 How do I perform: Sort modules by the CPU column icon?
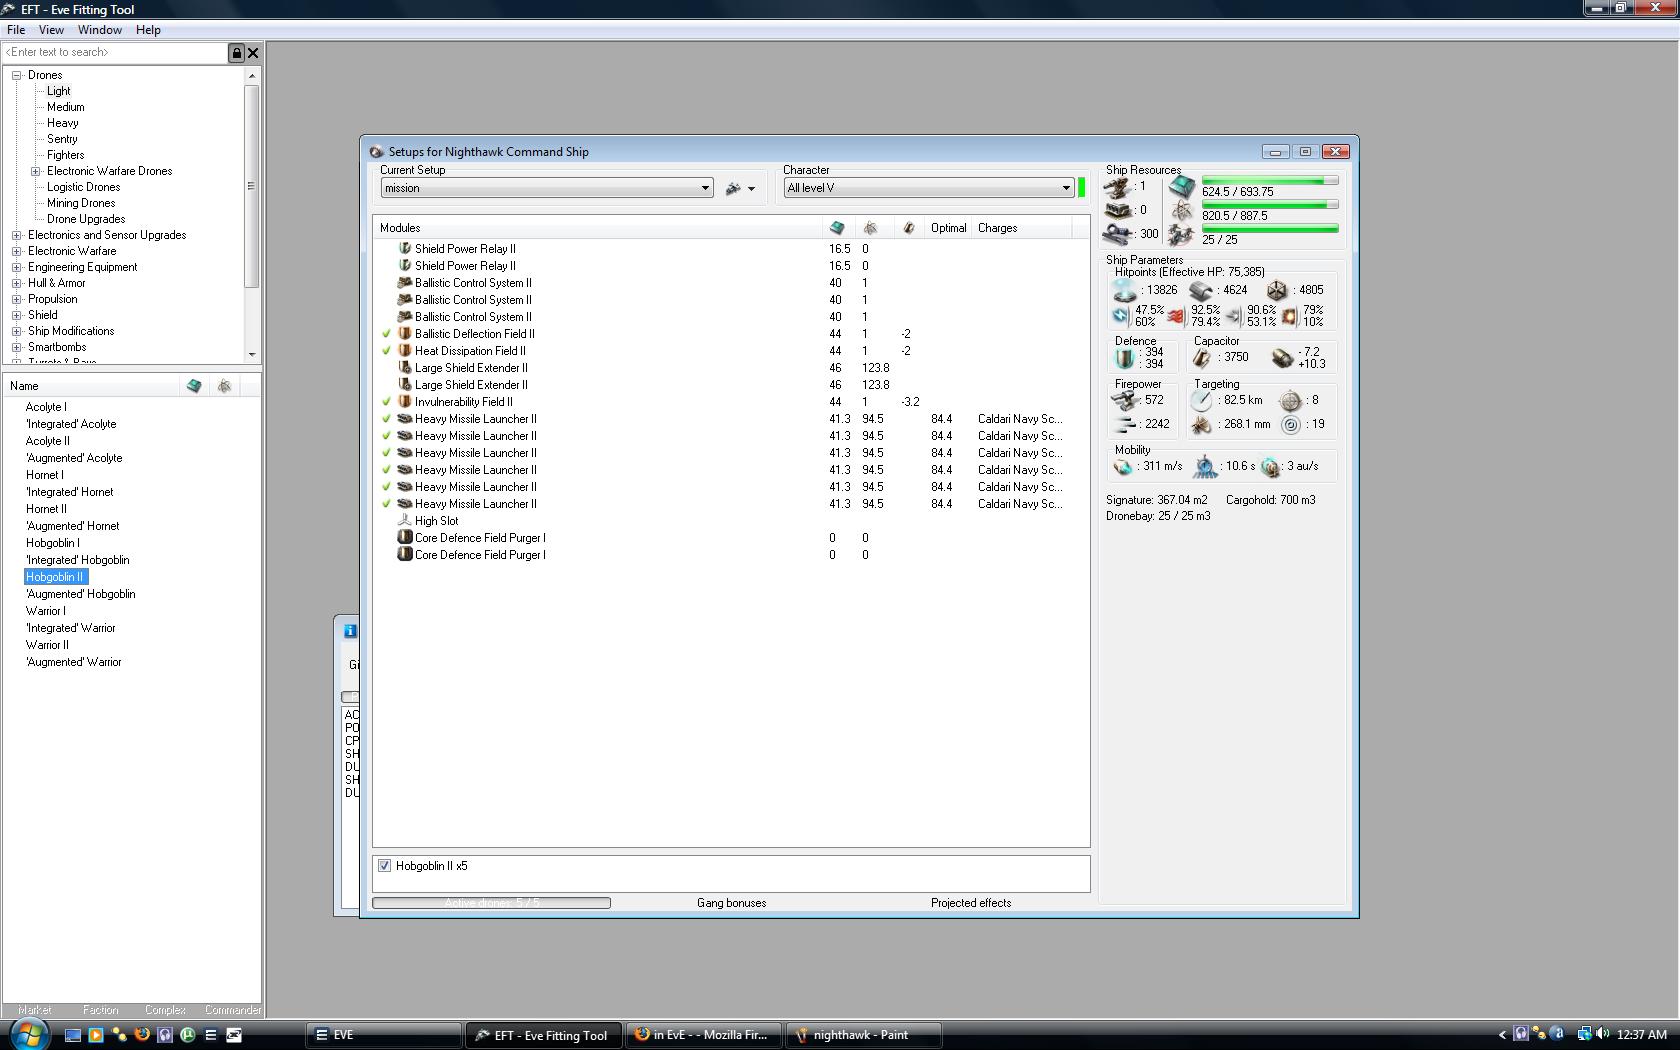click(x=837, y=228)
